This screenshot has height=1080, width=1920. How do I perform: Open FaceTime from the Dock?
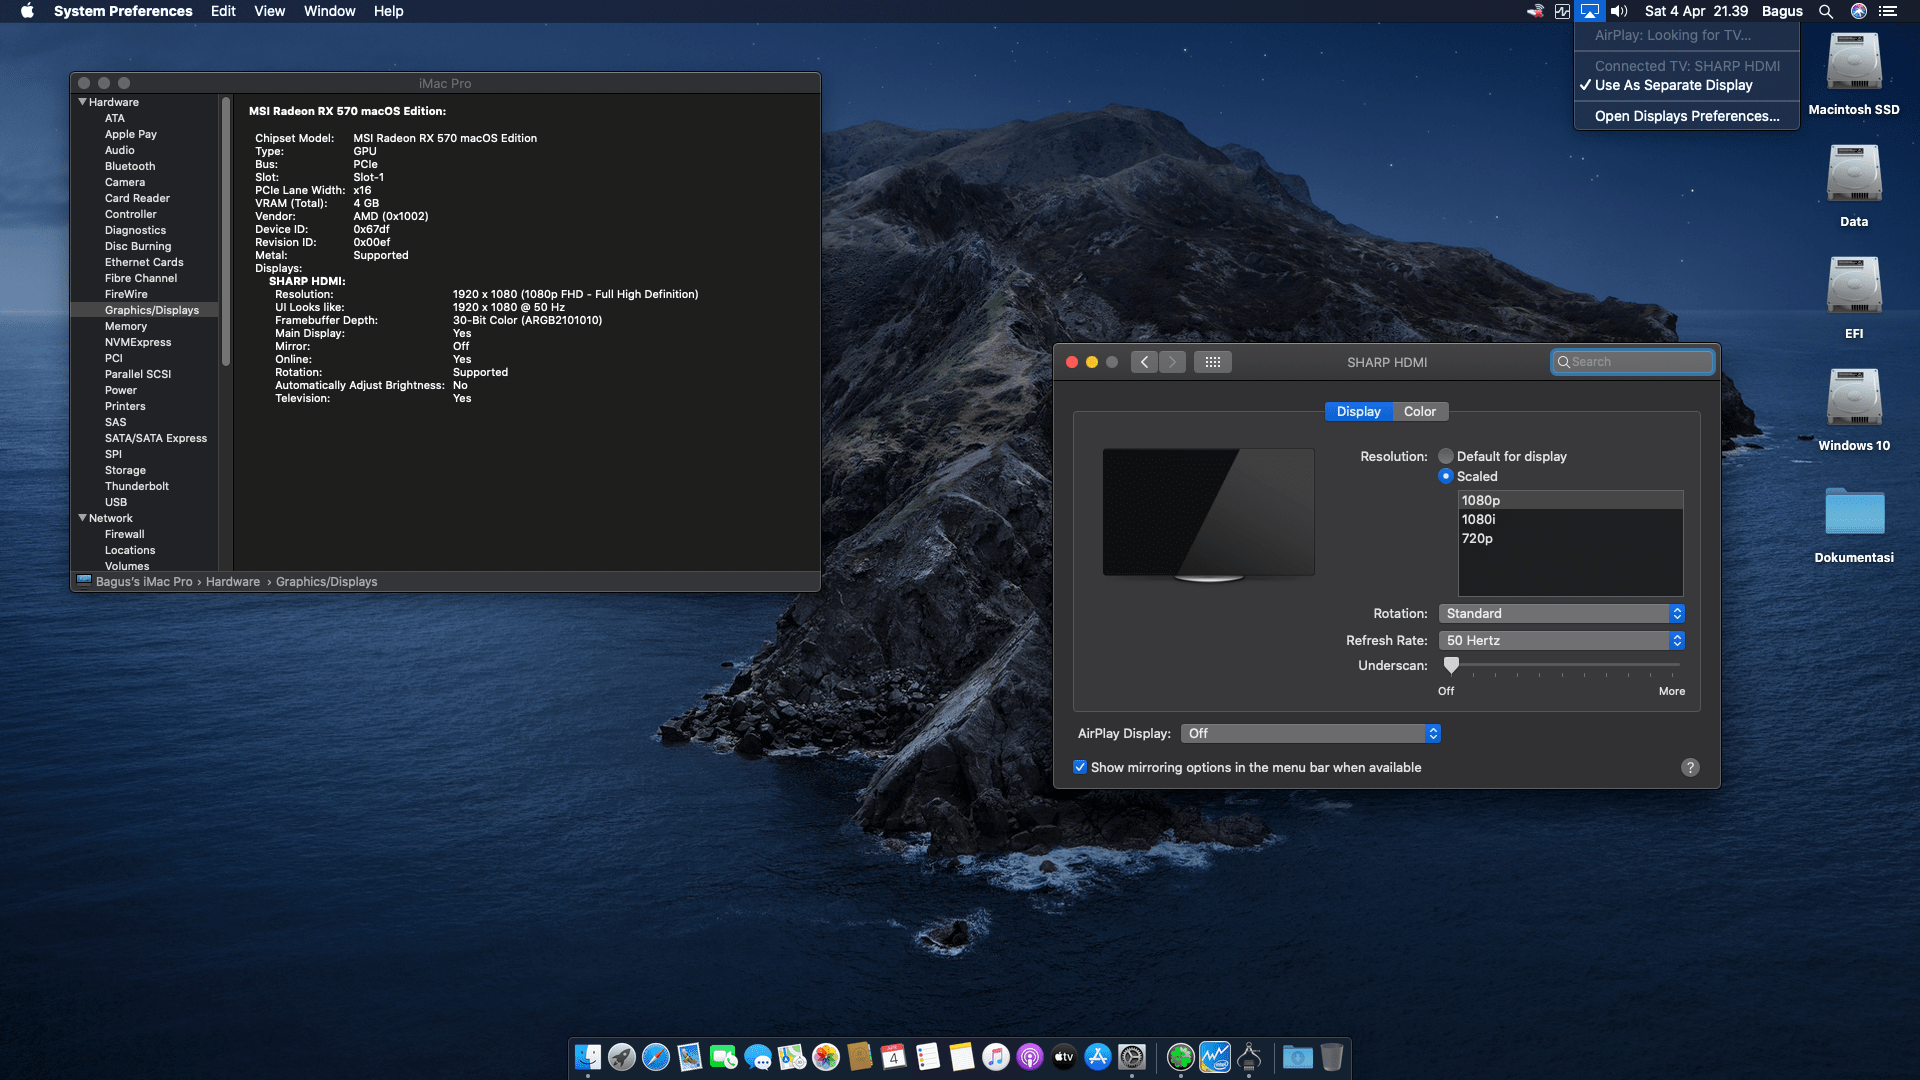[724, 1057]
